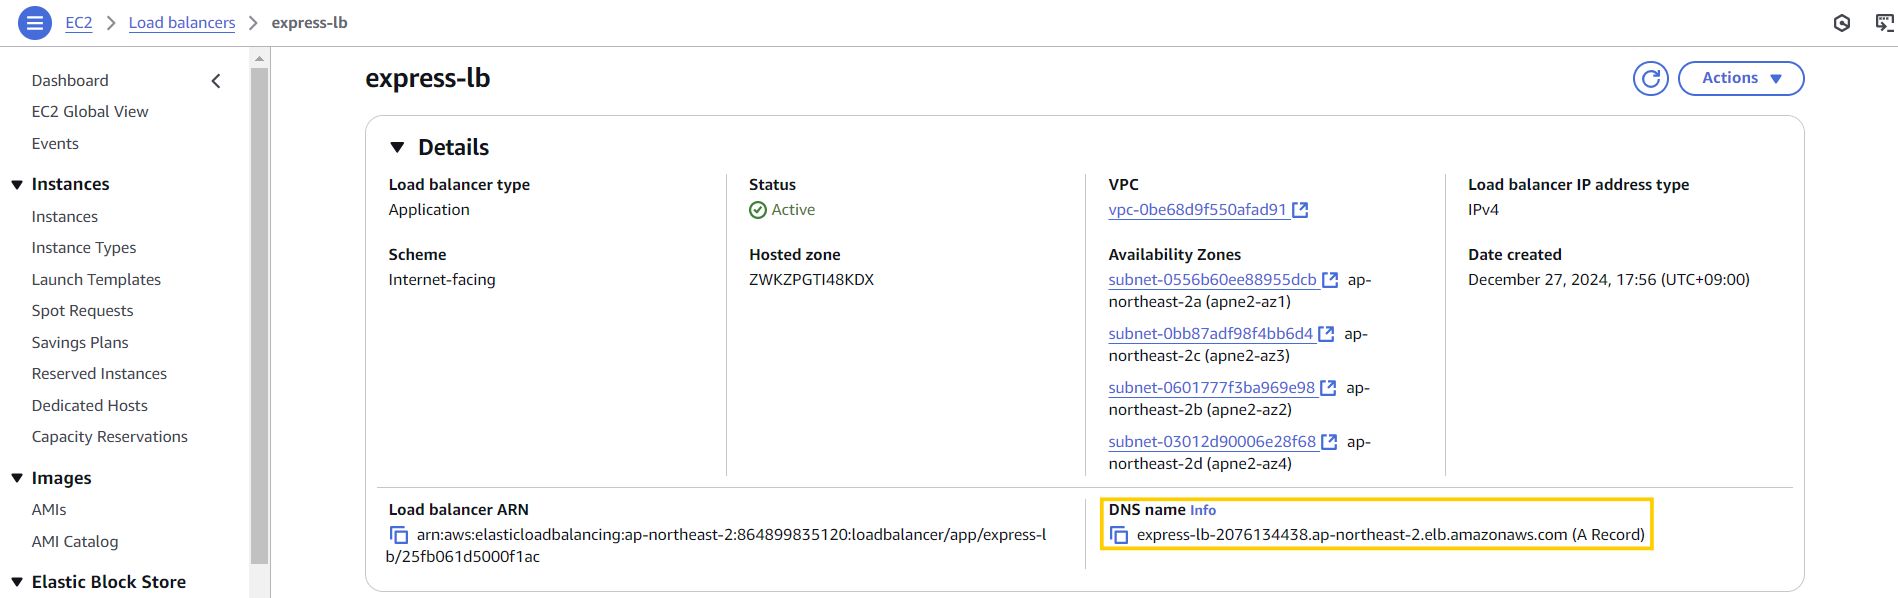Open subnet-0556b60ee88955dcb link
1898x598 pixels.
1212,280
